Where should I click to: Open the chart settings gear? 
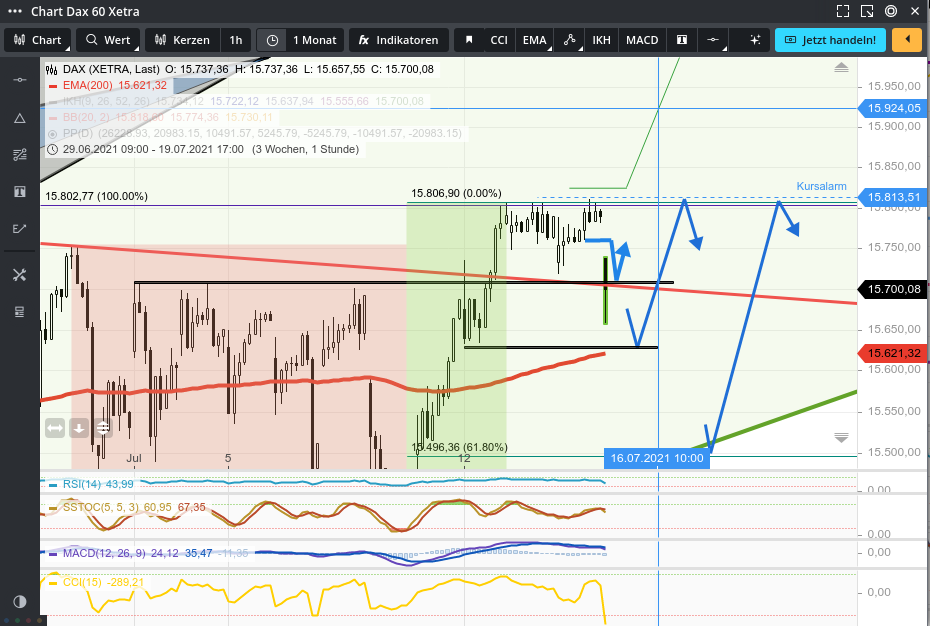889,11
